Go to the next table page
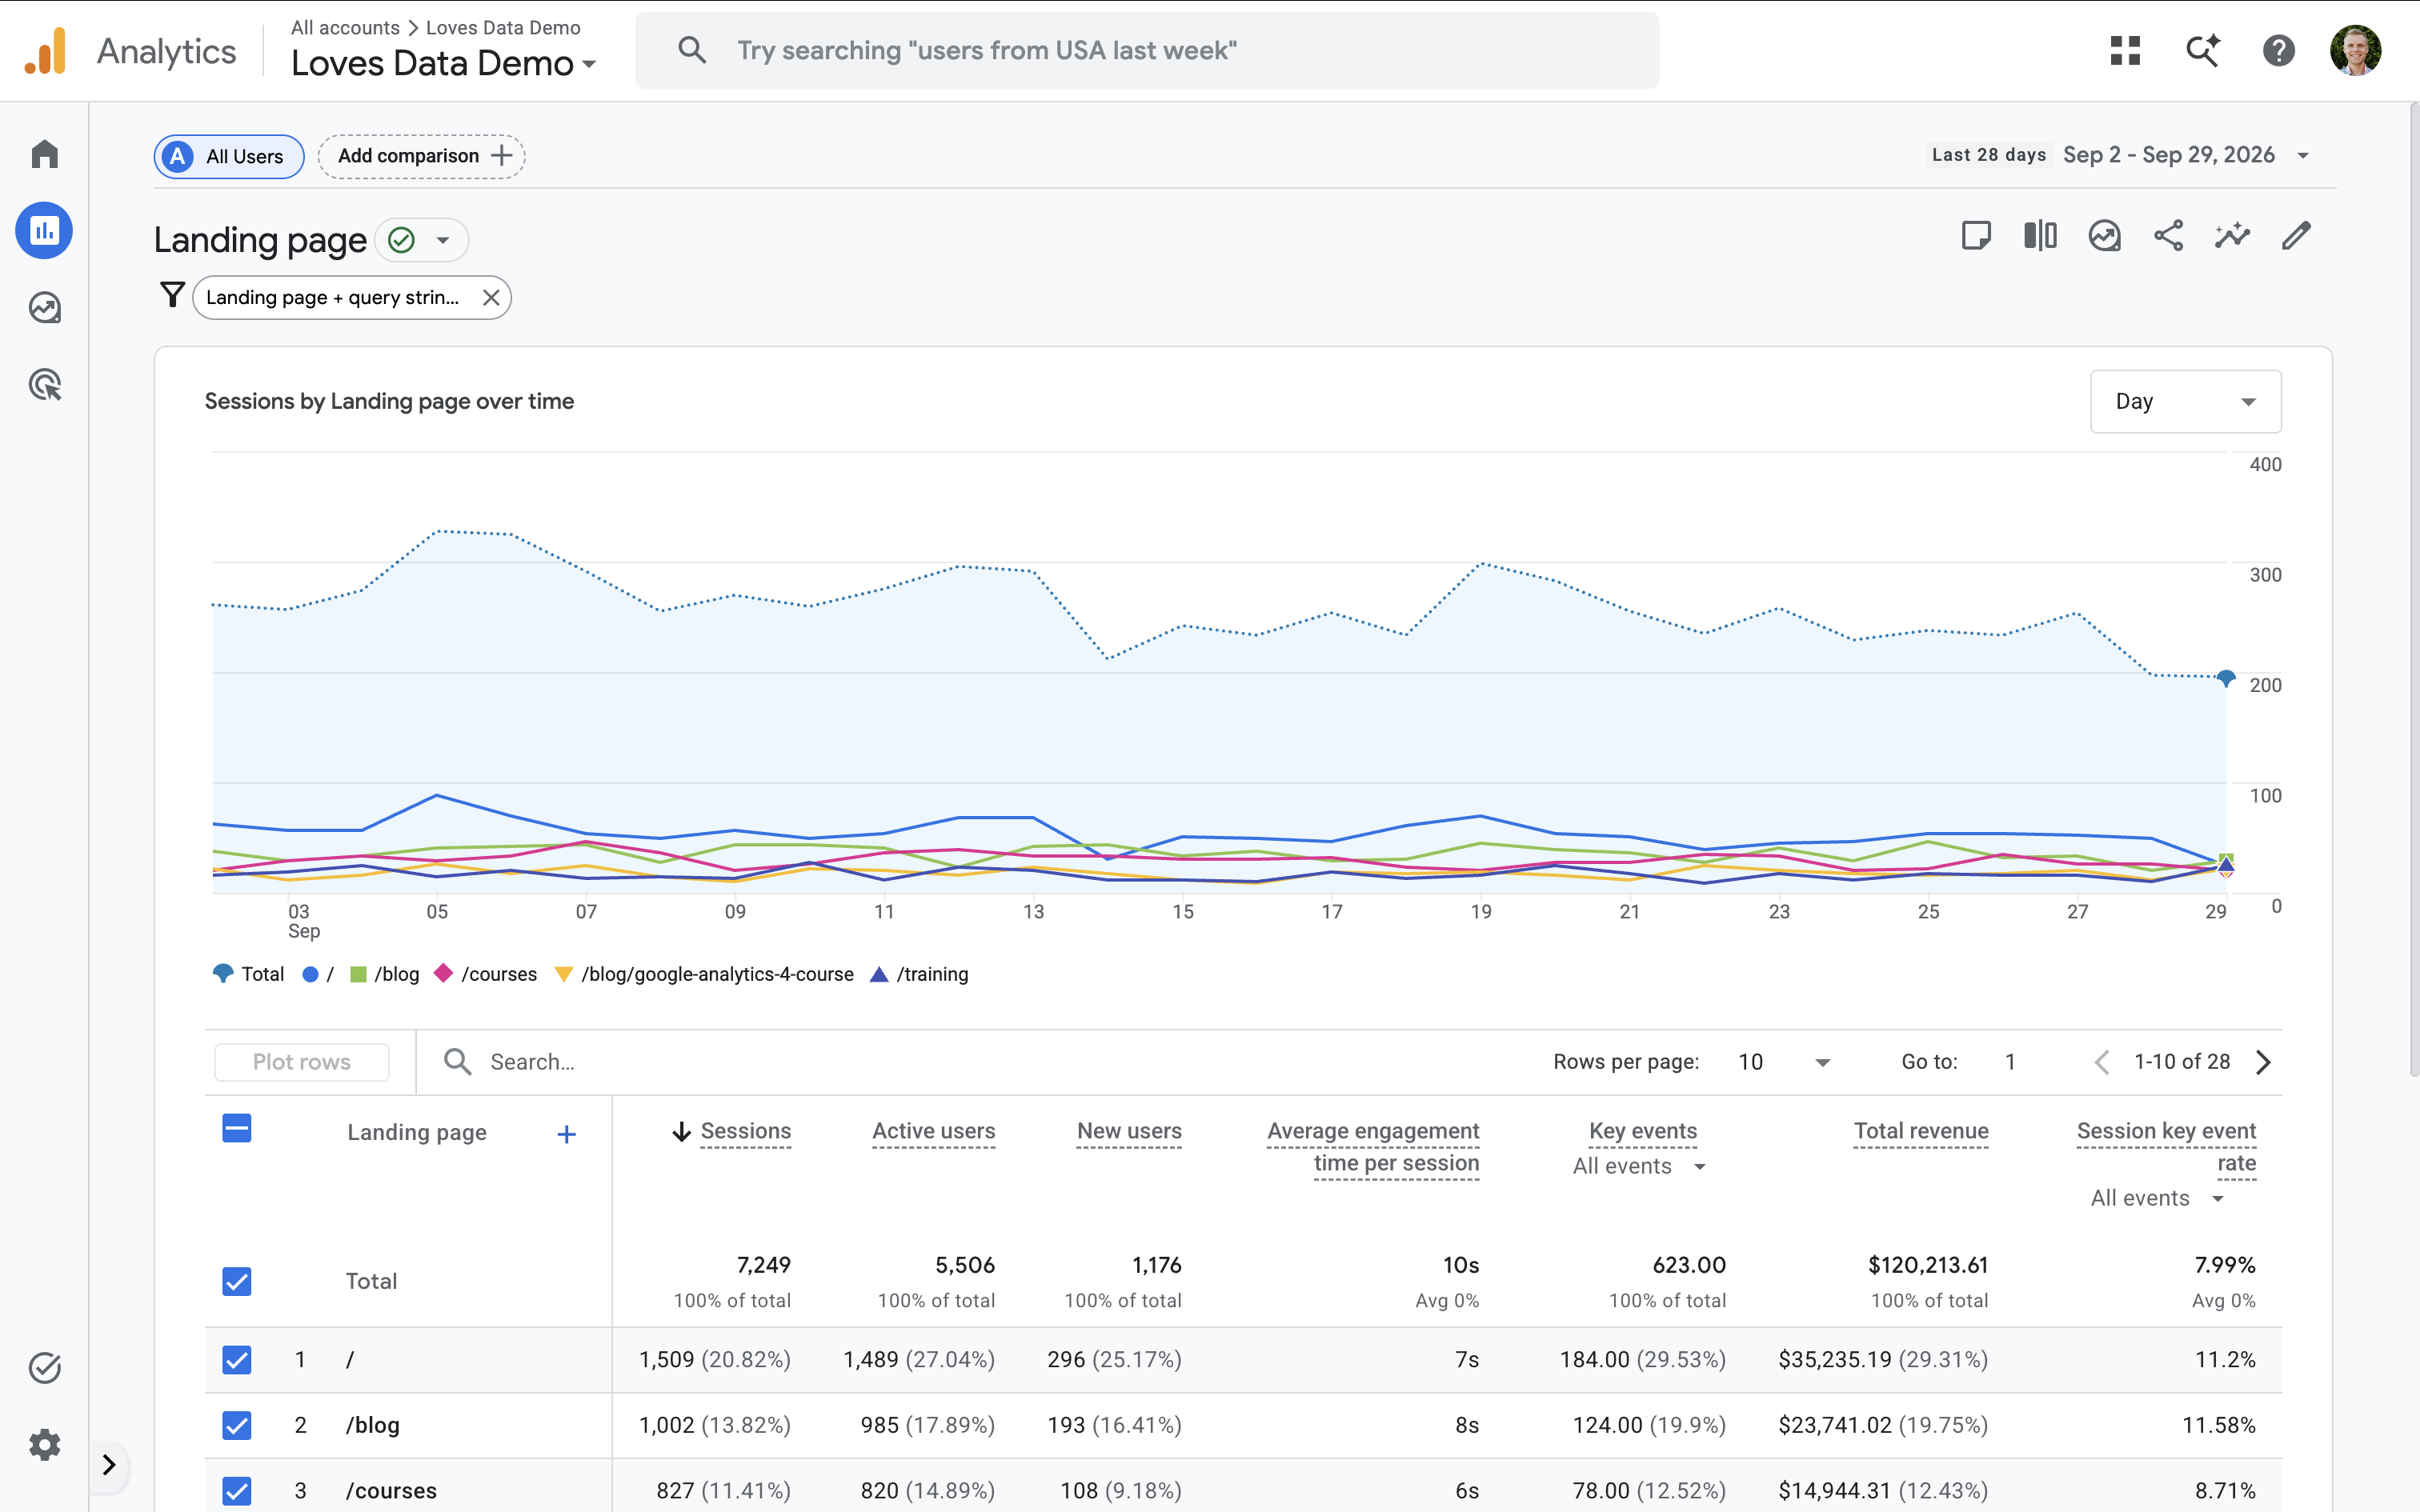The height and width of the screenshot is (1512, 2420). pyautogui.click(x=2263, y=1062)
